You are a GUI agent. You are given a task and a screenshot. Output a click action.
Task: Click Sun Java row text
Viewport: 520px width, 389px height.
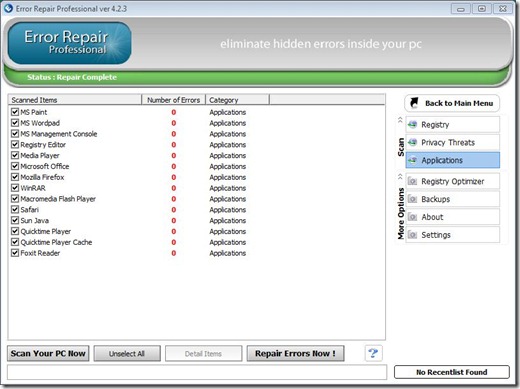[x=35, y=220]
